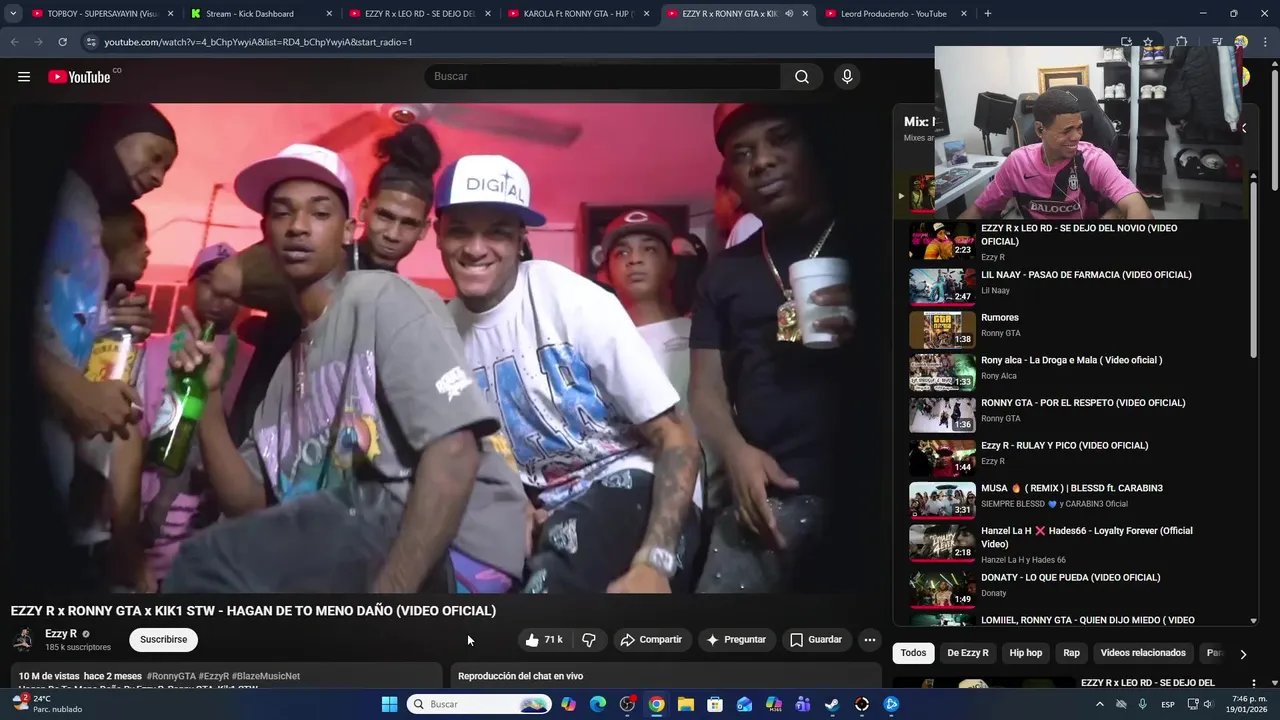Select the Rap filter chip

click(1071, 653)
